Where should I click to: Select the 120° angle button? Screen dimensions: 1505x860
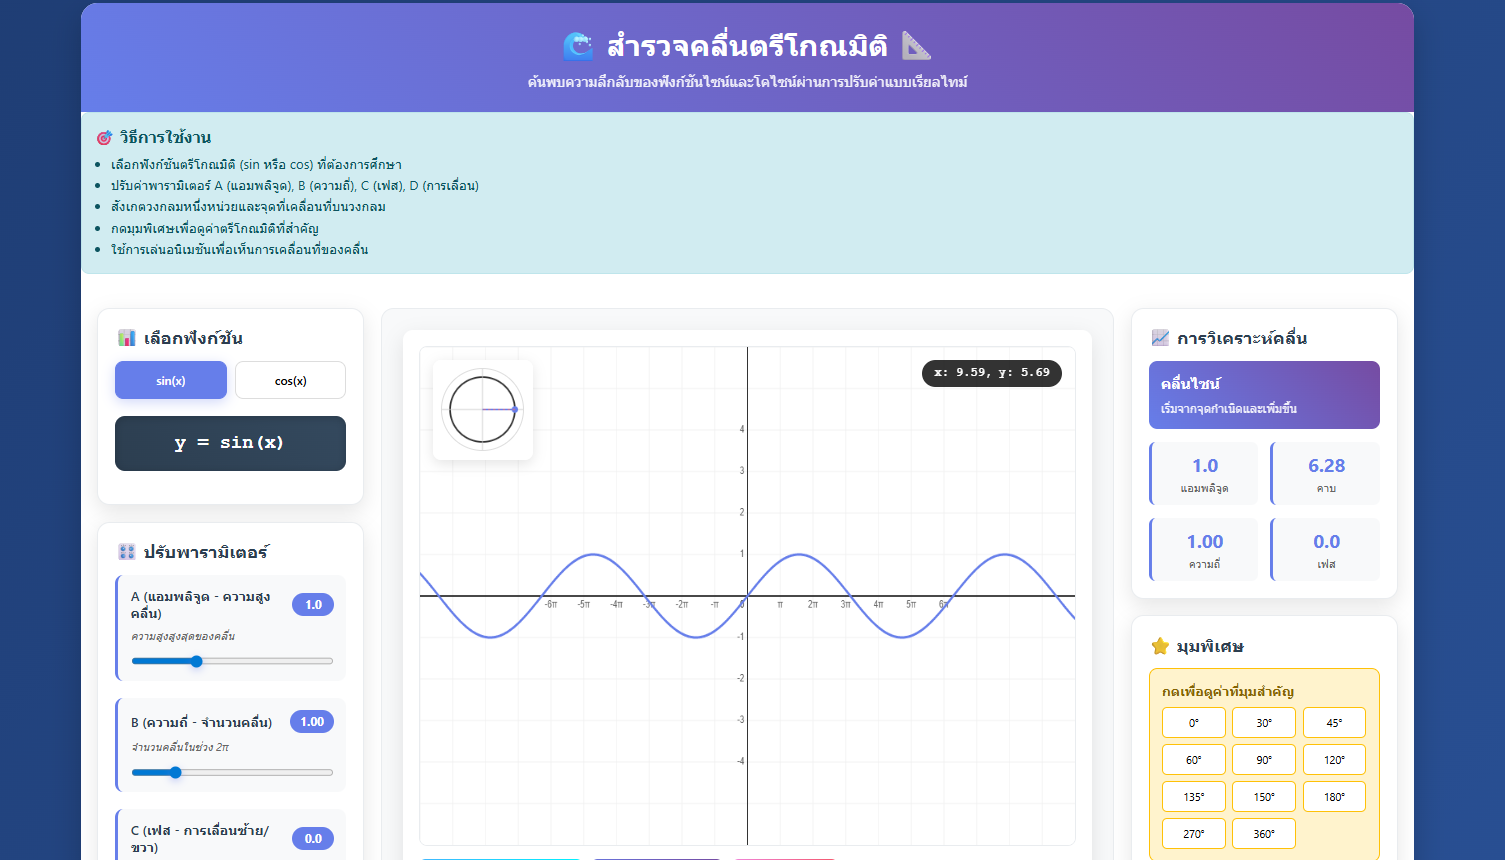coord(1334,760)
